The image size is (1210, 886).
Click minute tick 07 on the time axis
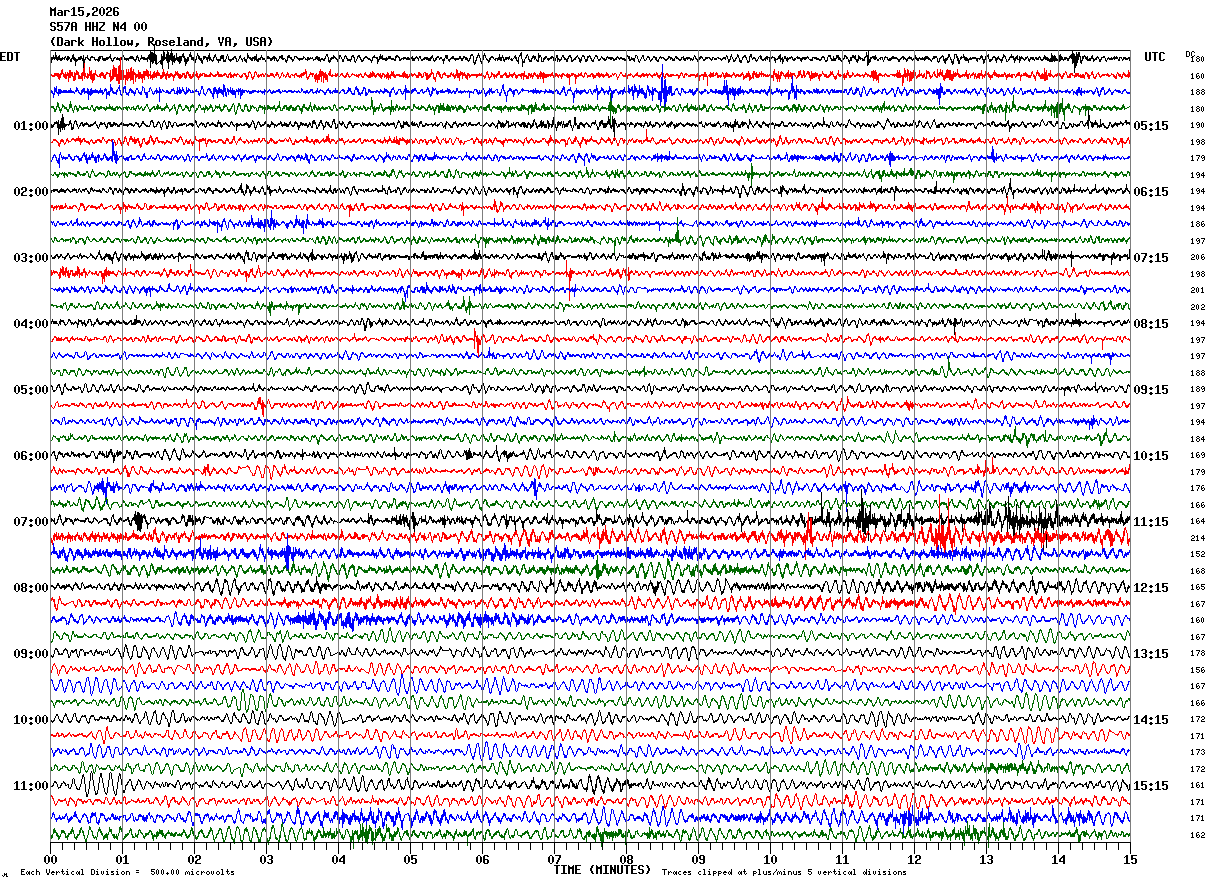point(554,859)
